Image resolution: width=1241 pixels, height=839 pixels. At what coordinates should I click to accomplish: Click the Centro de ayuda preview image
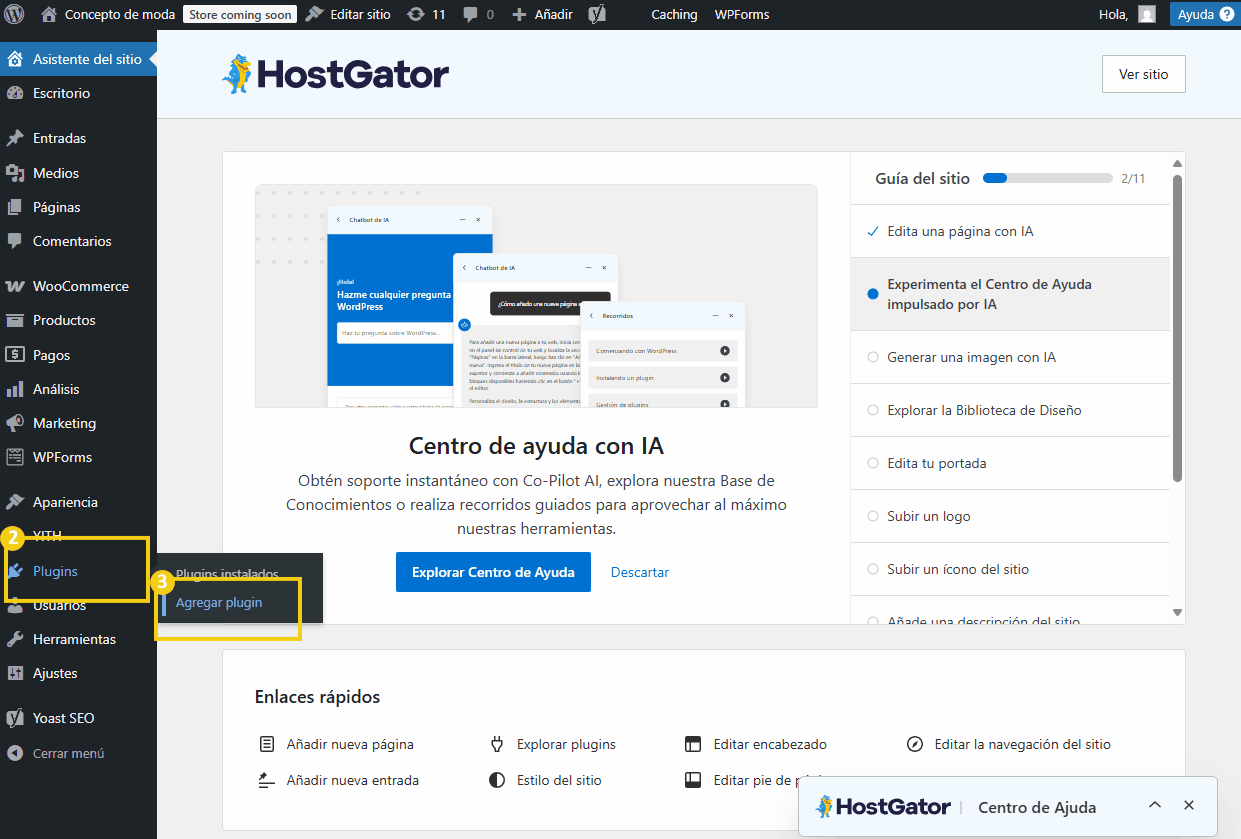coord(536,296)
